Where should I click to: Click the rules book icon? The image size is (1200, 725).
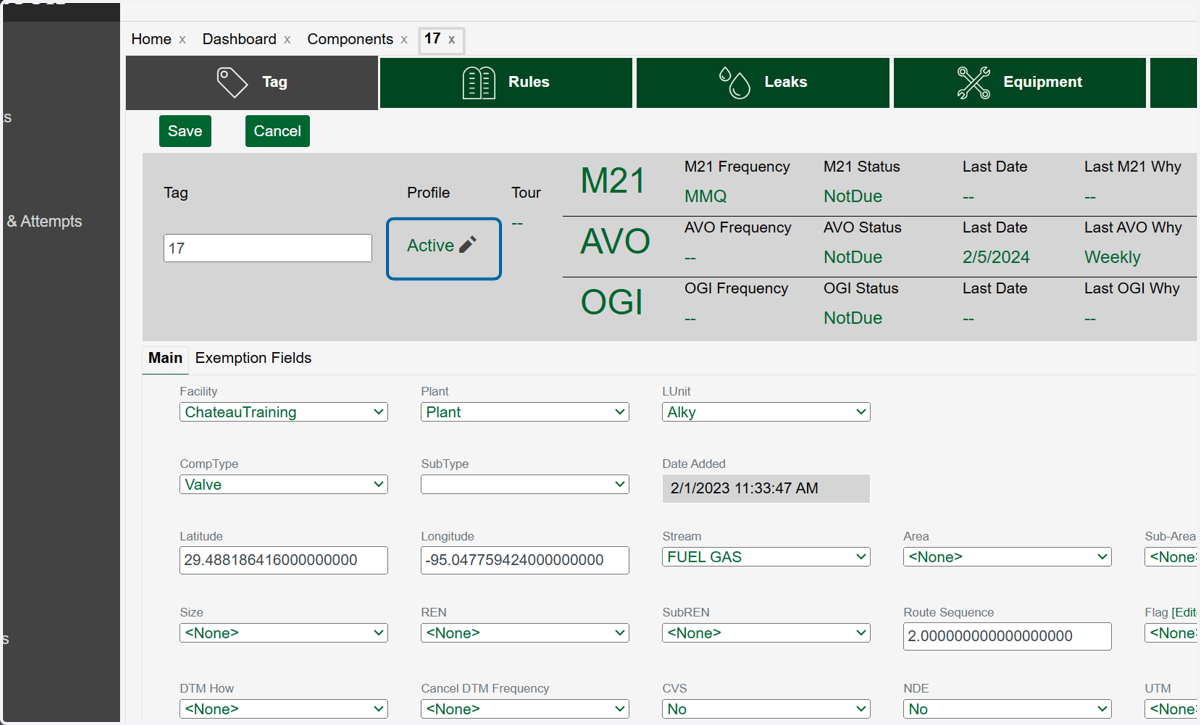click(x=479, y=82)
